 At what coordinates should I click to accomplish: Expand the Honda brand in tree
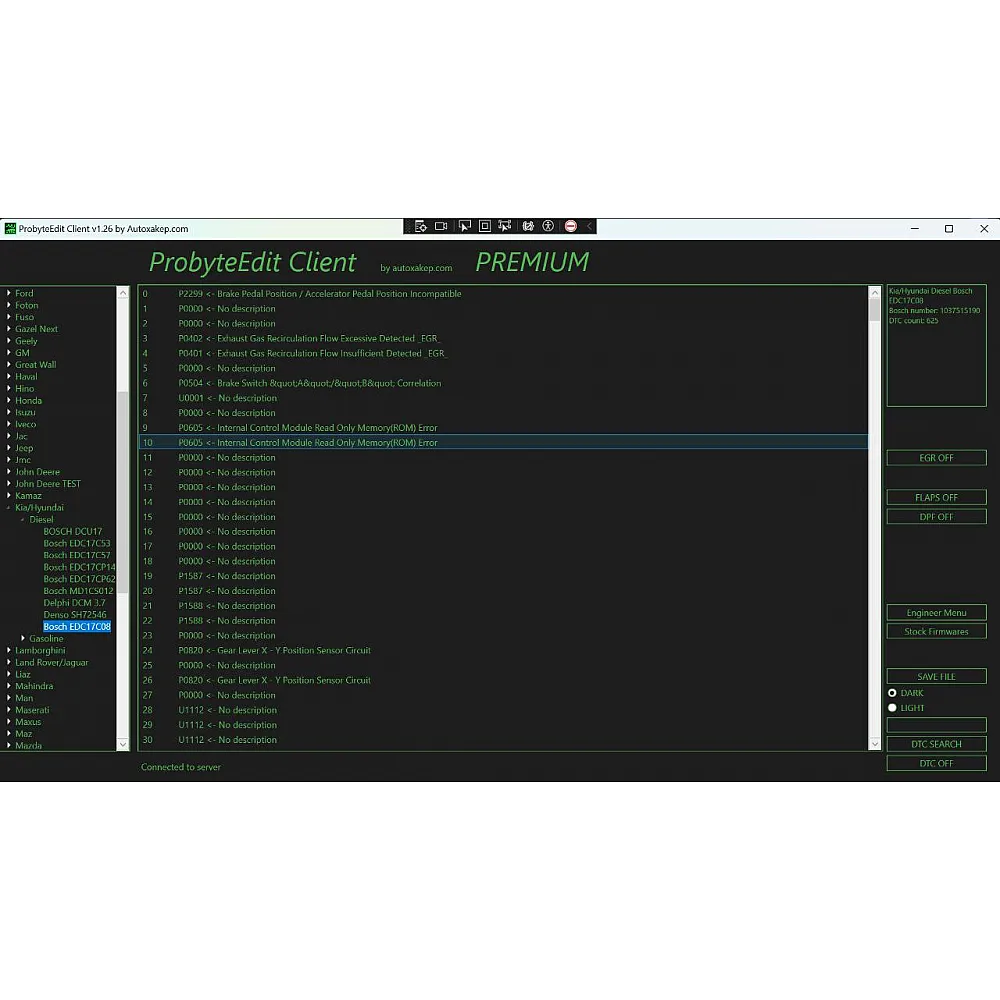(x=9, y=400)
